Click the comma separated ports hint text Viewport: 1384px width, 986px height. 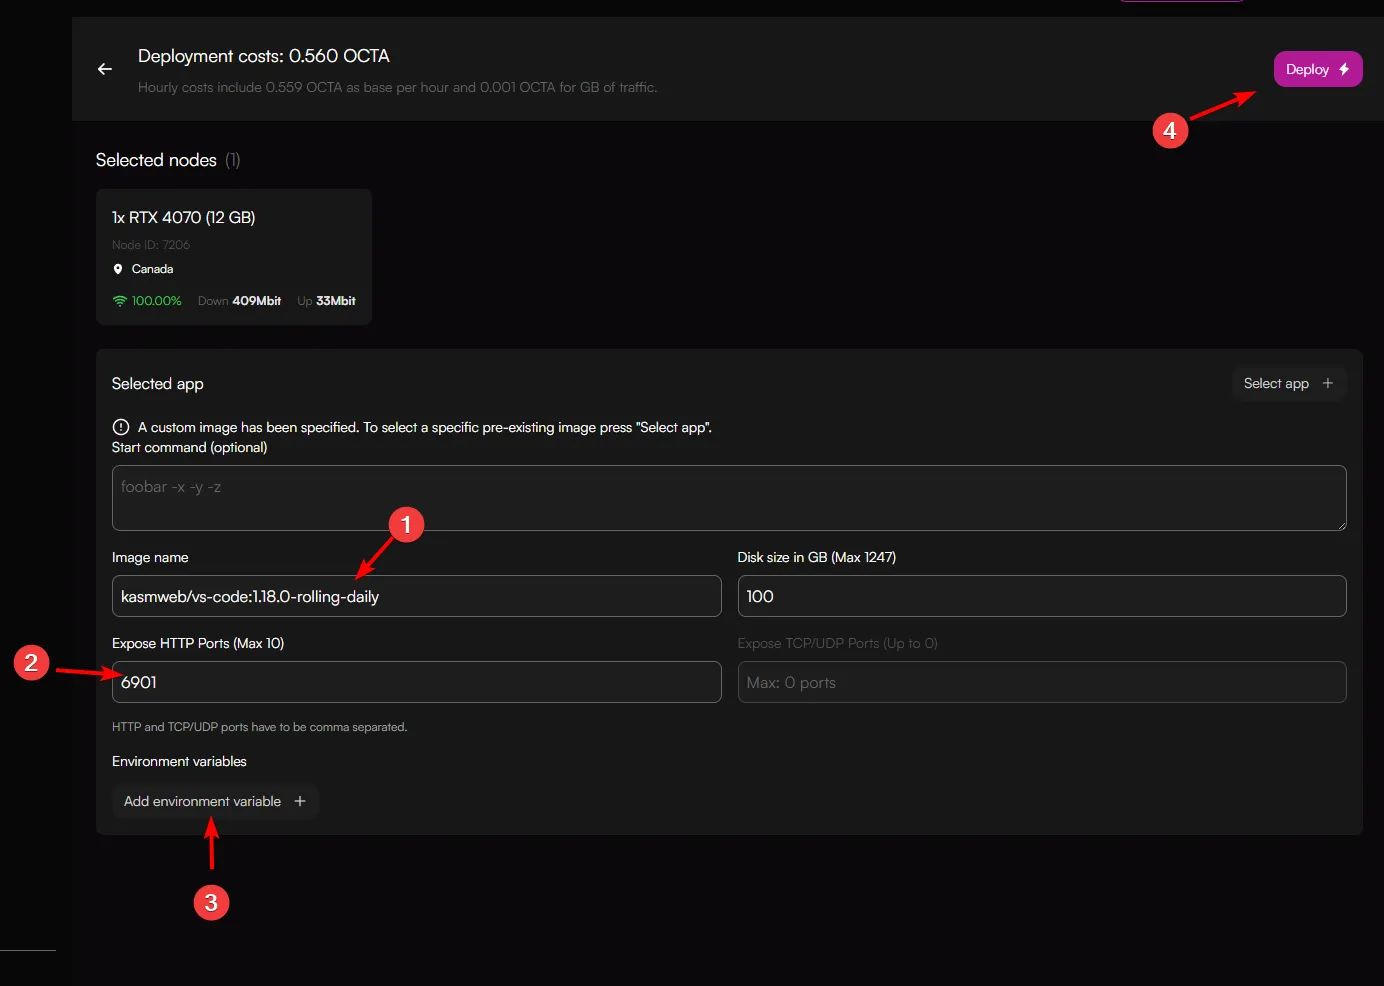coord(260,727)
